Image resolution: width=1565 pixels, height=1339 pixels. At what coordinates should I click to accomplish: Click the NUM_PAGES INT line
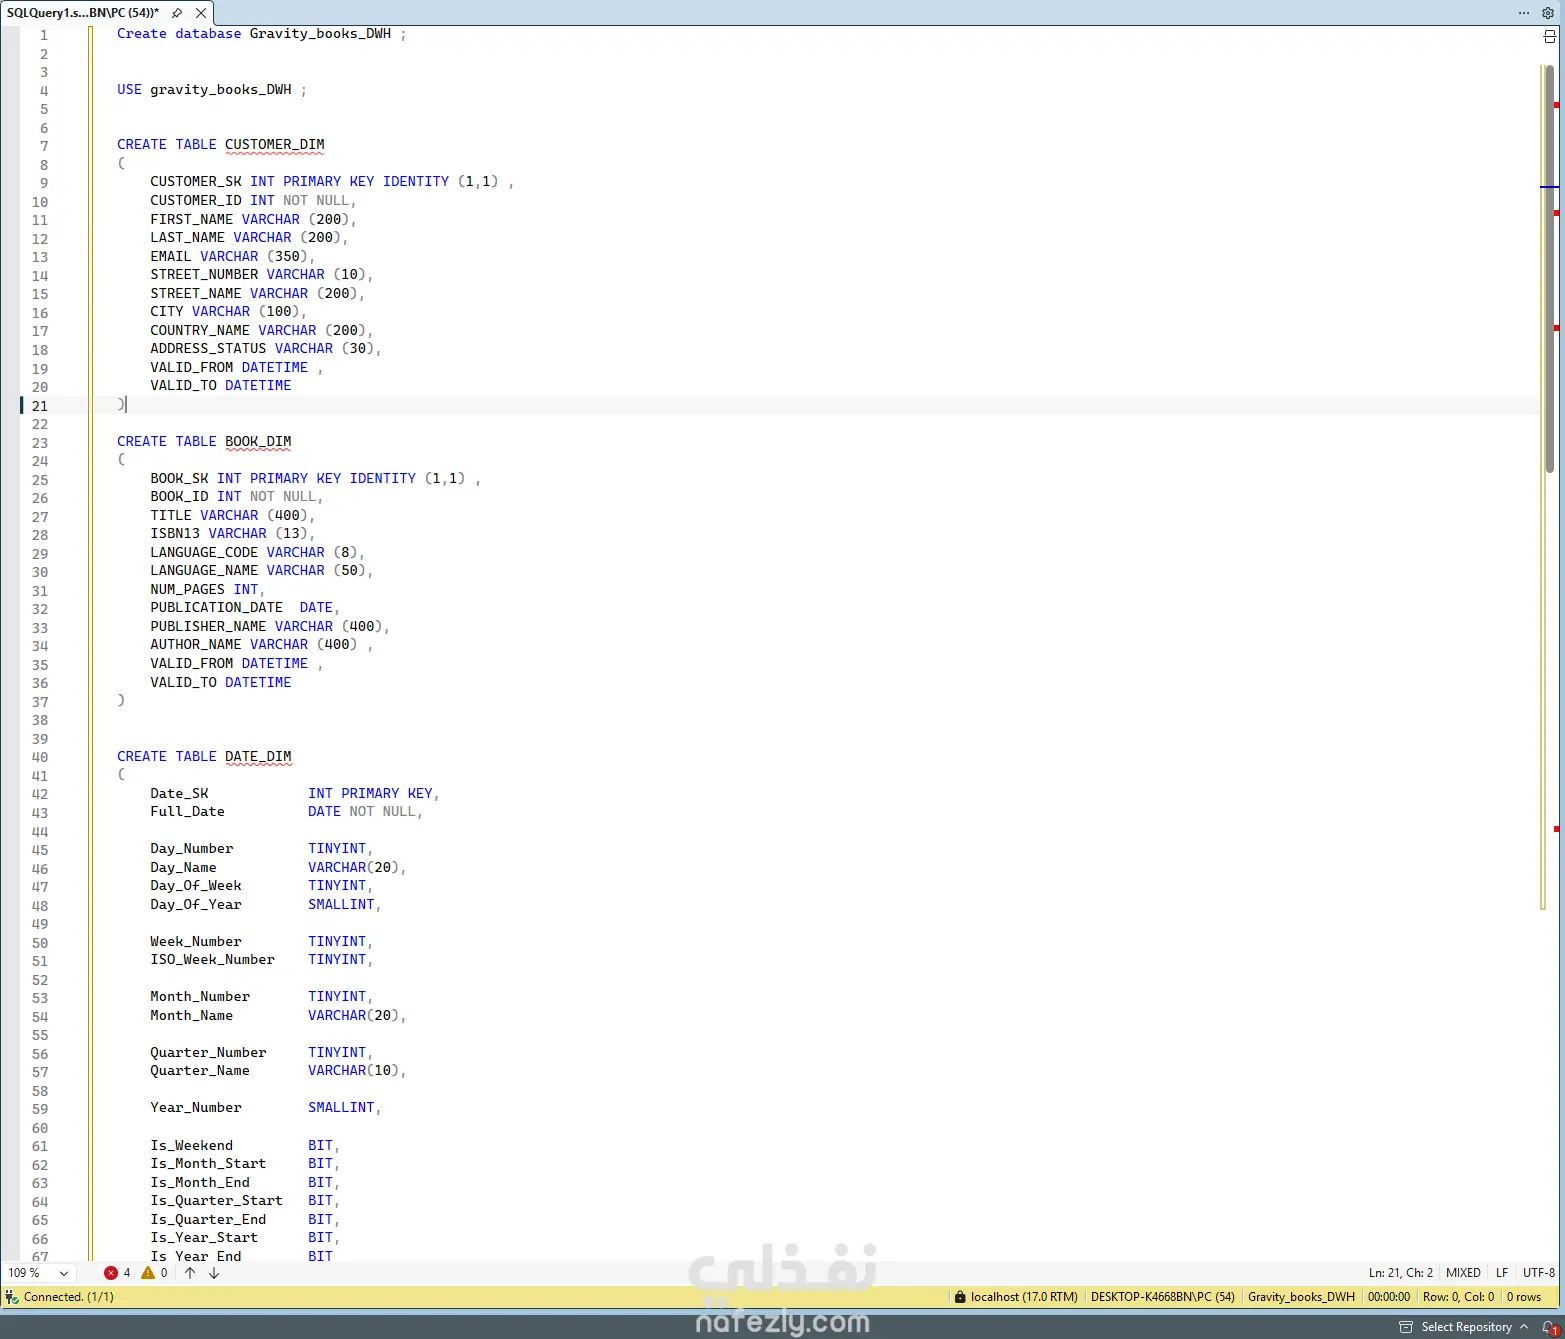(x=207, y=590)
